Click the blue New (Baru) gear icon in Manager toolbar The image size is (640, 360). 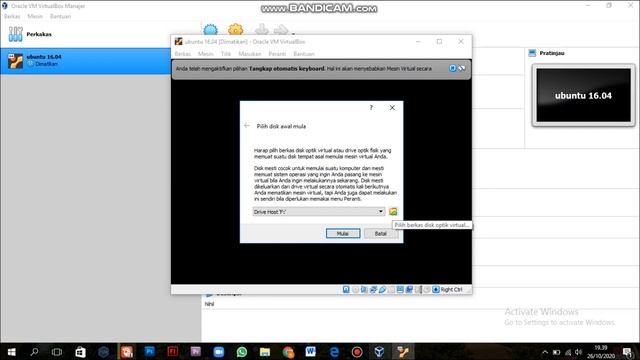pos(211,29)
